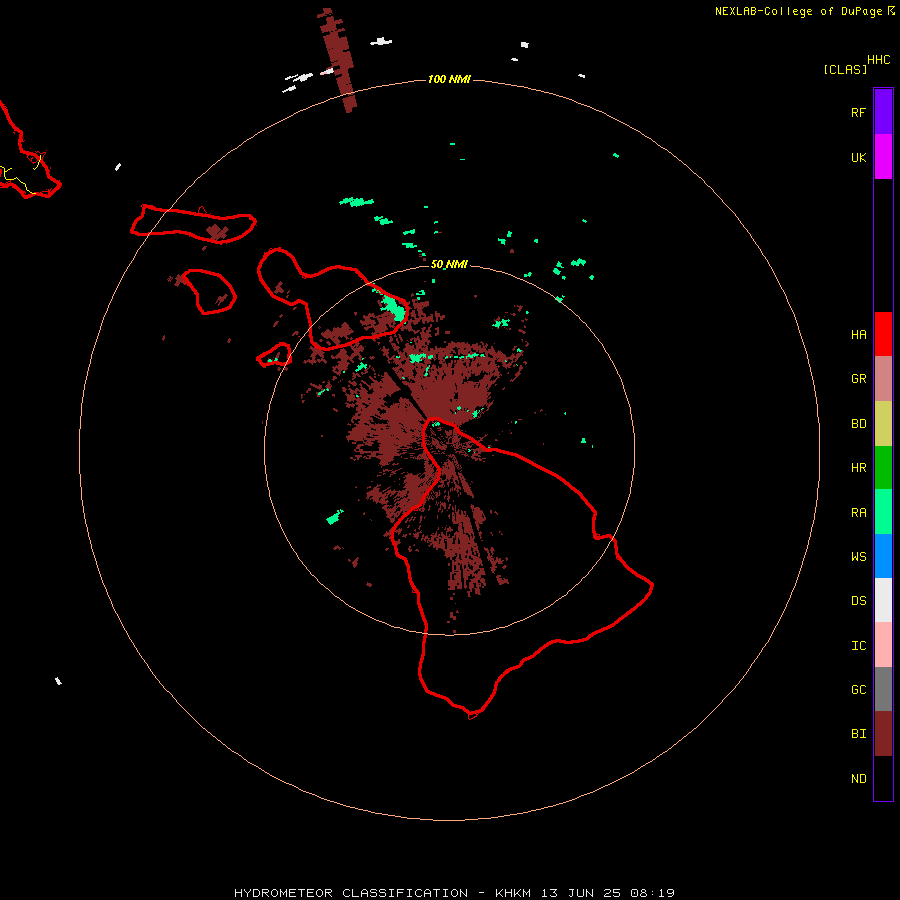Viewport: 900px width, 900px height.
Task: Click the RF purple legend swatch
Action: 883,112
